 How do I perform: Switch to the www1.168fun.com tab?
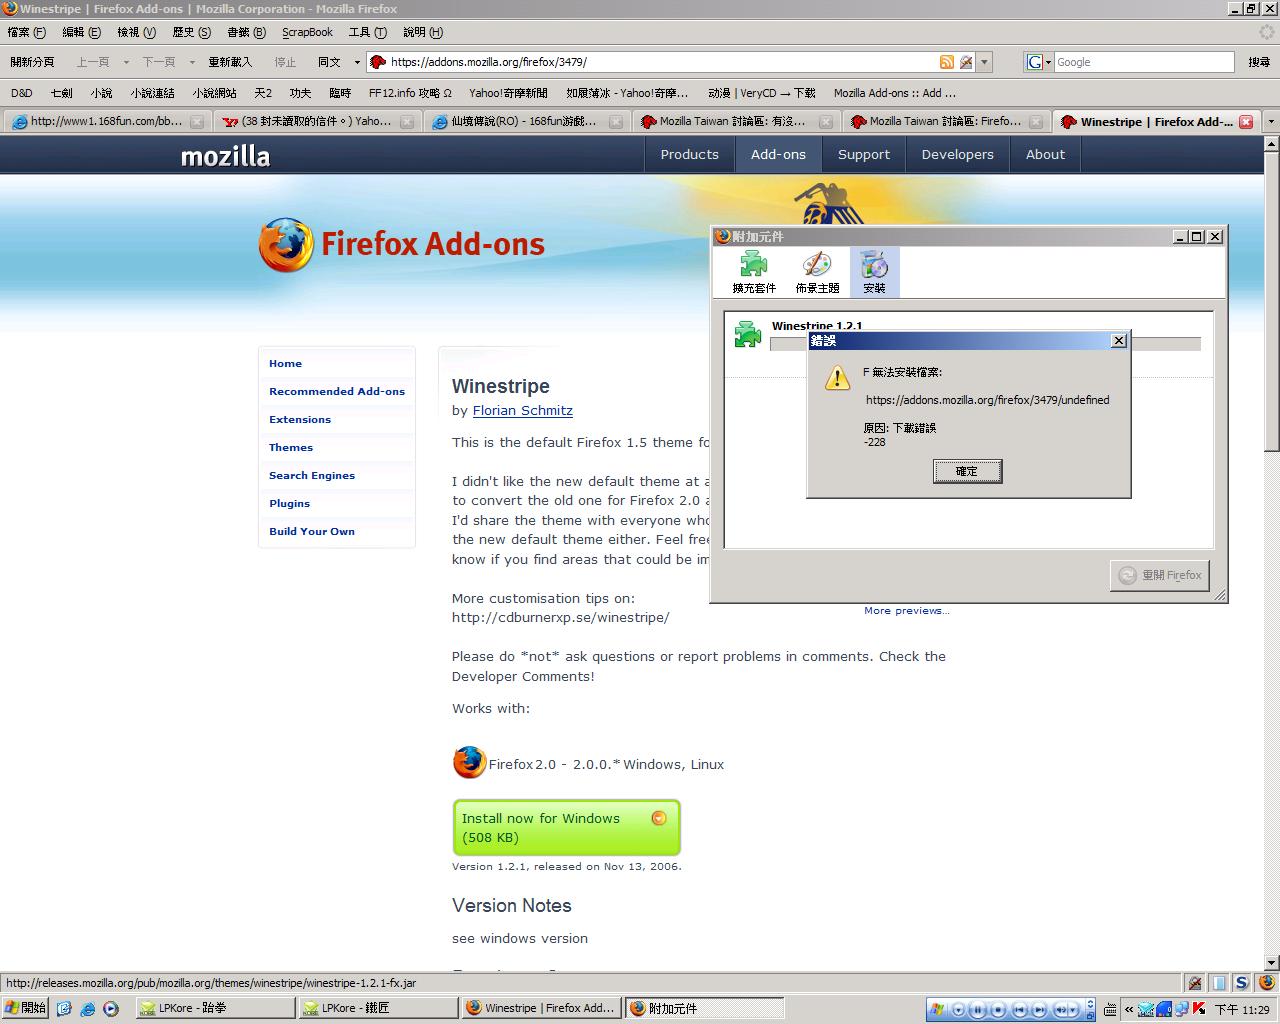[x=107, y=122]
